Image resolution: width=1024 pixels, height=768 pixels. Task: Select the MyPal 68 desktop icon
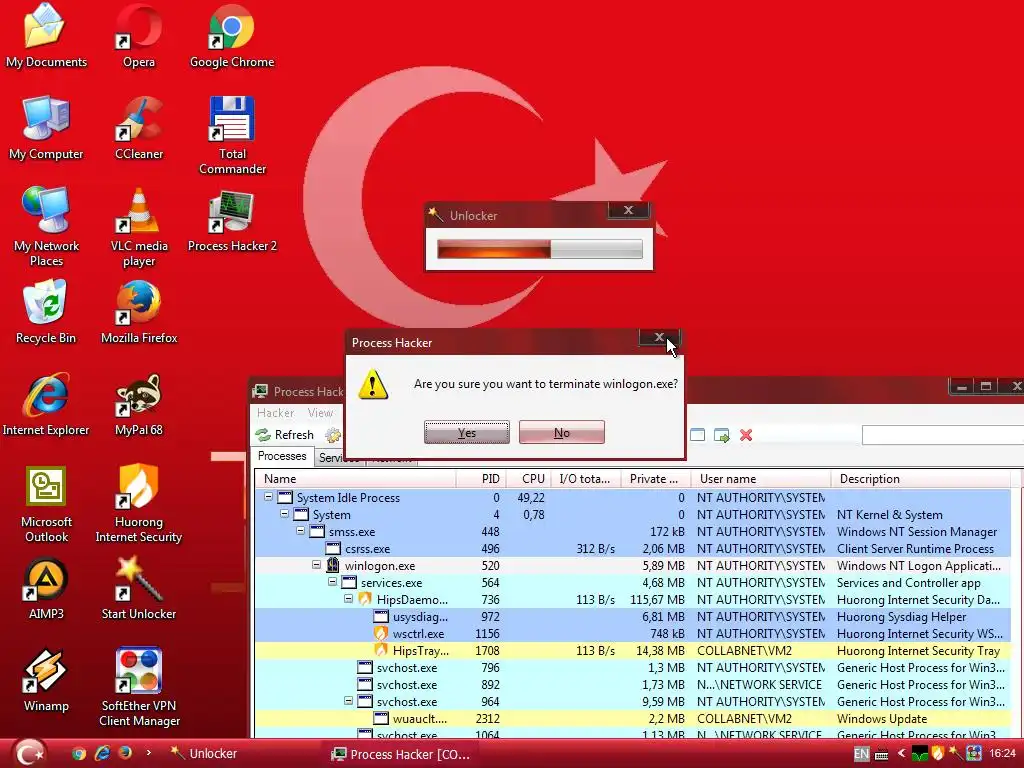pos(138,405)
